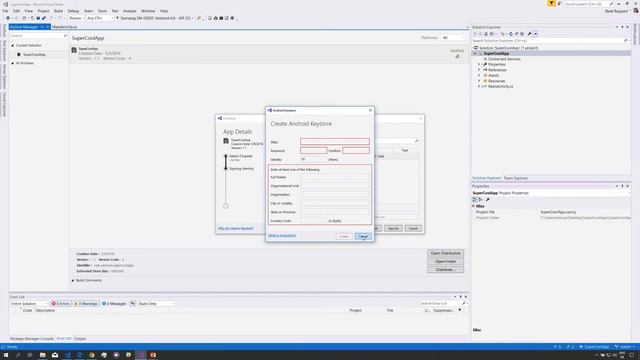Click the Full Name field
640x360 pixels.
(335, 177)
